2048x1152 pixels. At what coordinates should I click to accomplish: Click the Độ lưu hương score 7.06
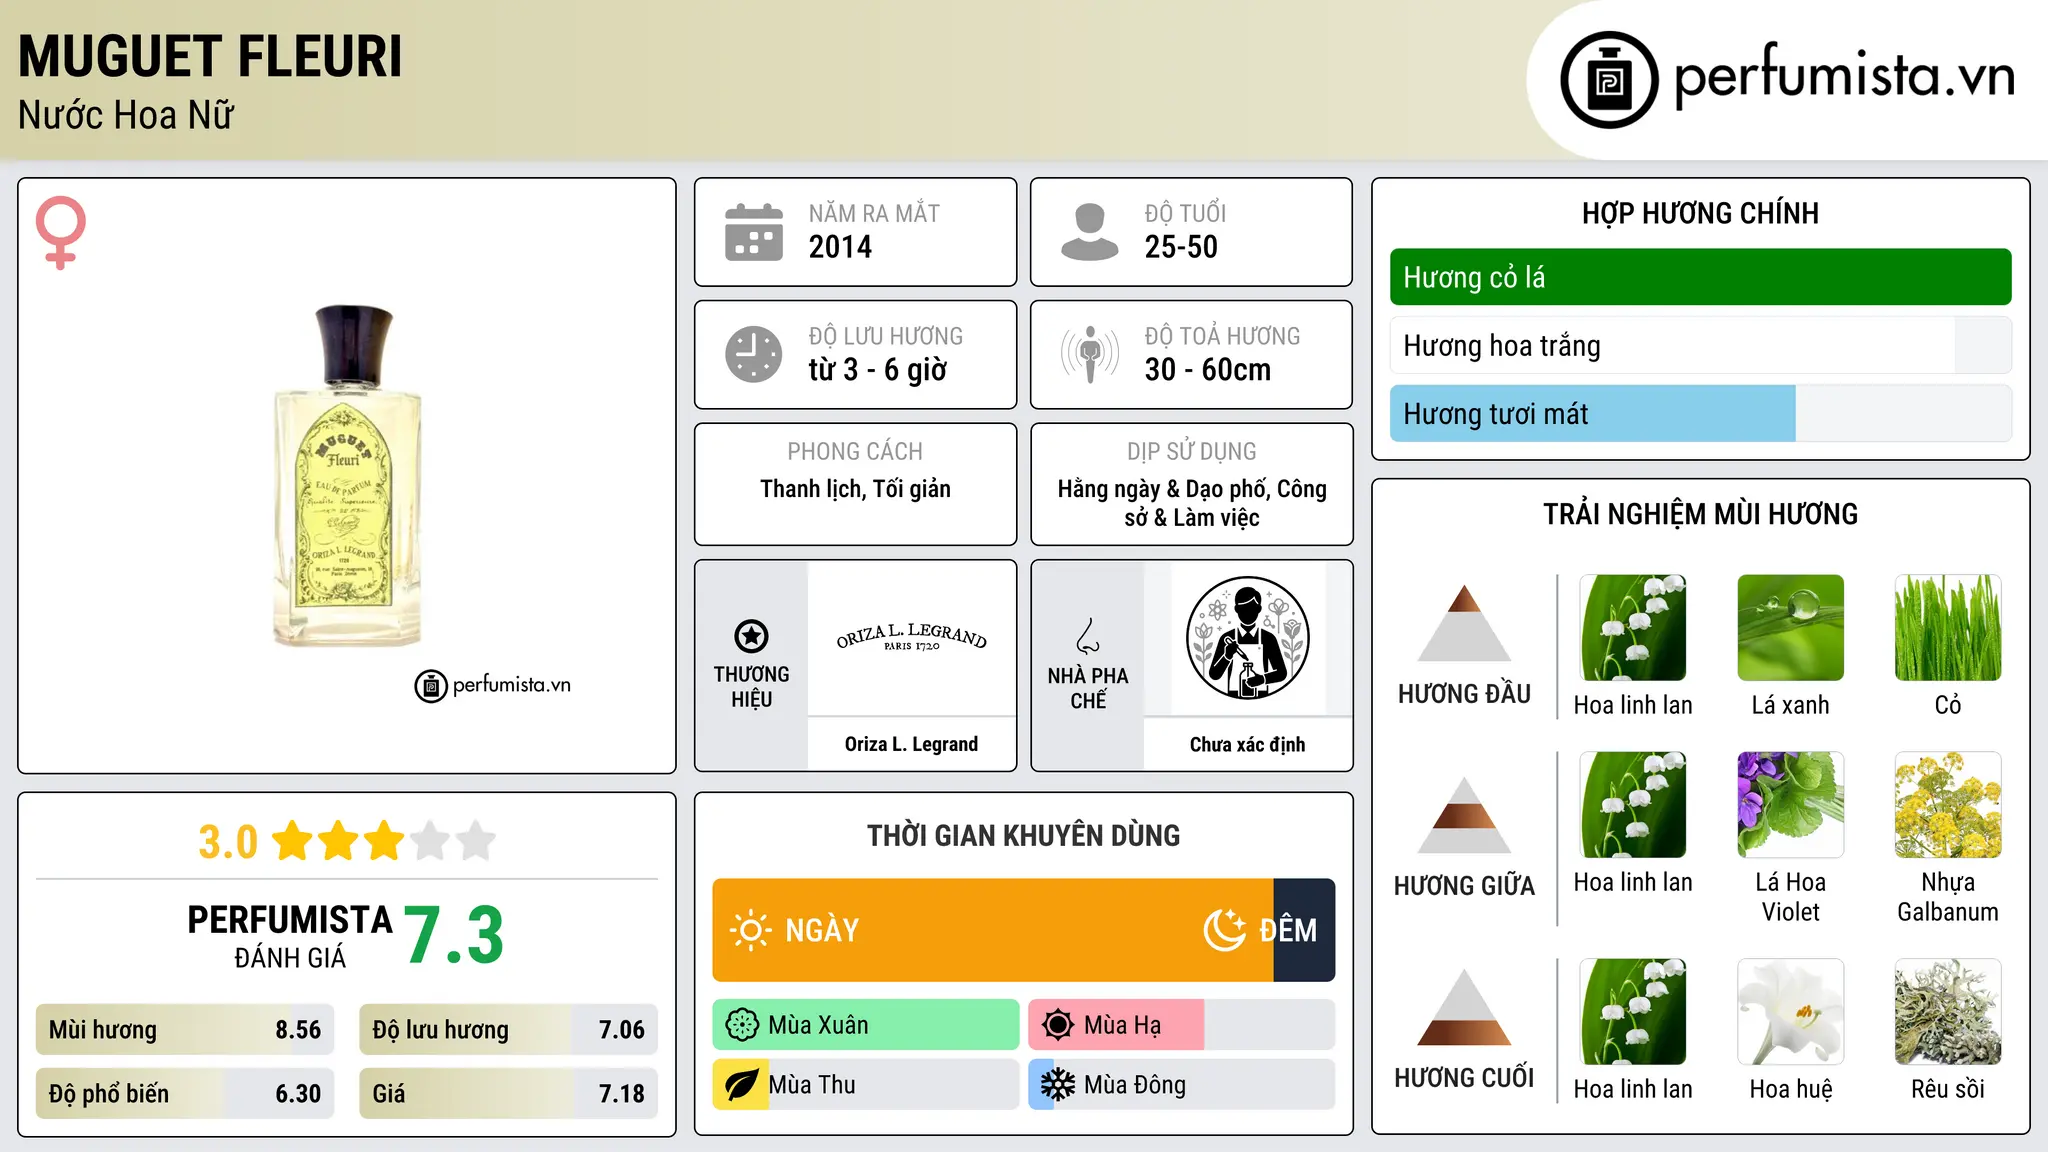(621, 1030)
